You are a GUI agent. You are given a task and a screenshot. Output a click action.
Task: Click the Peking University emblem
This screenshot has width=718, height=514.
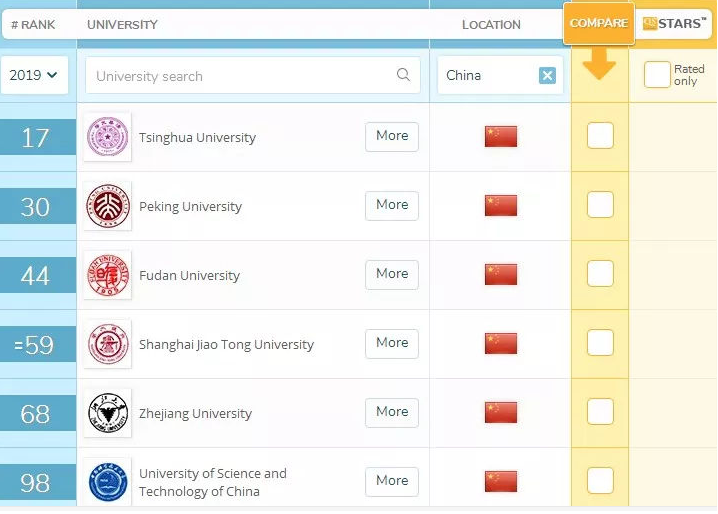pos(108,206)
